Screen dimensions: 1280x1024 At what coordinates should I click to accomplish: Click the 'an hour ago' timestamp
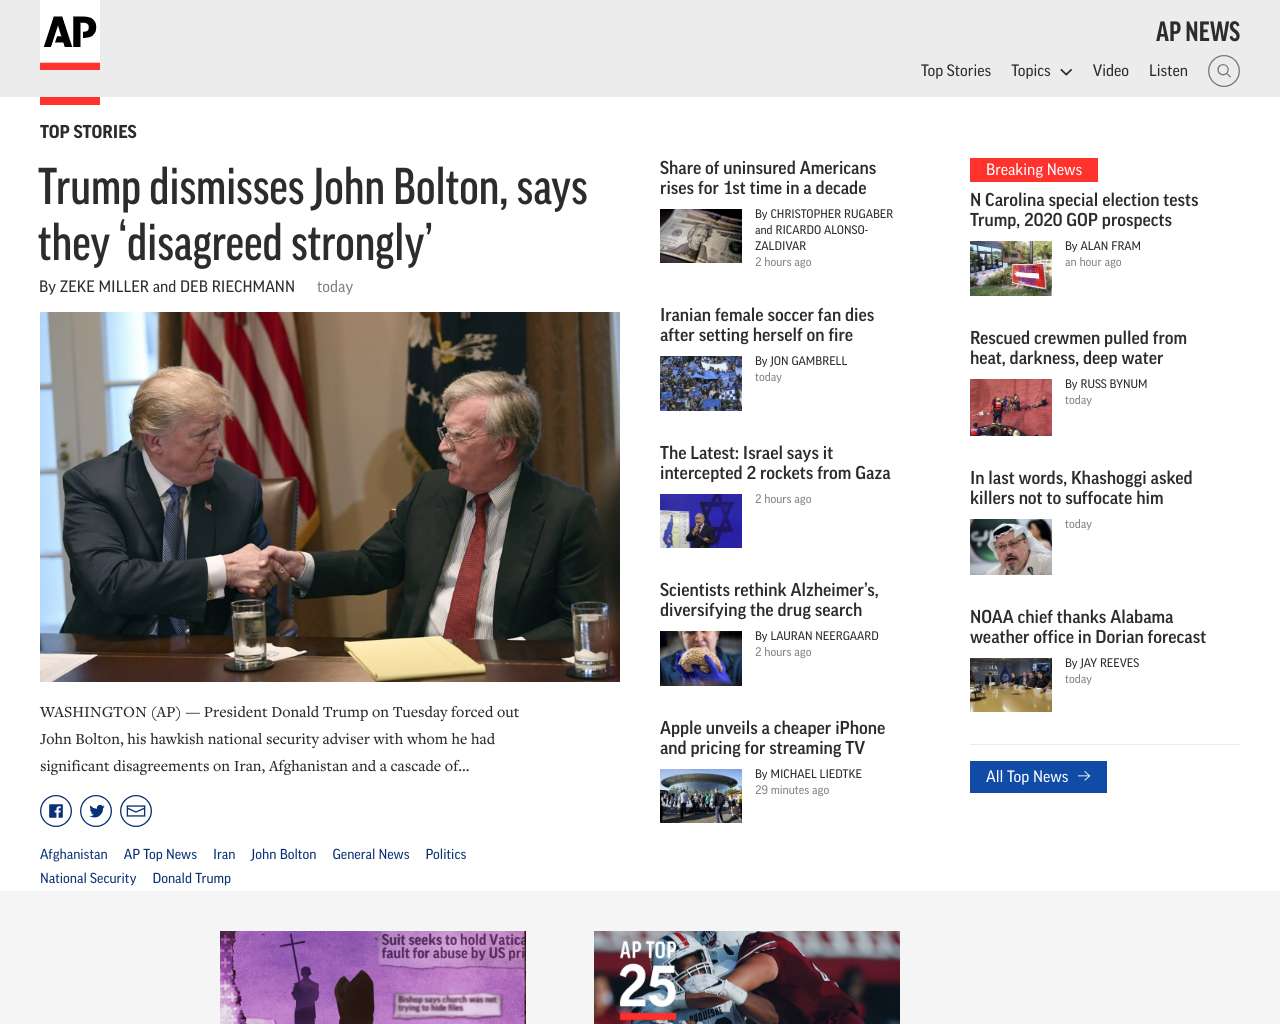(1093, 262)
